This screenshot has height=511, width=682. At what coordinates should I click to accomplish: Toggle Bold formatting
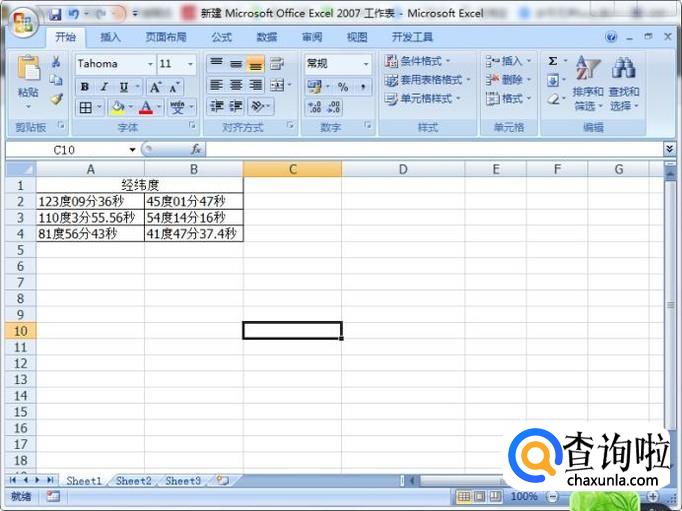86,87
